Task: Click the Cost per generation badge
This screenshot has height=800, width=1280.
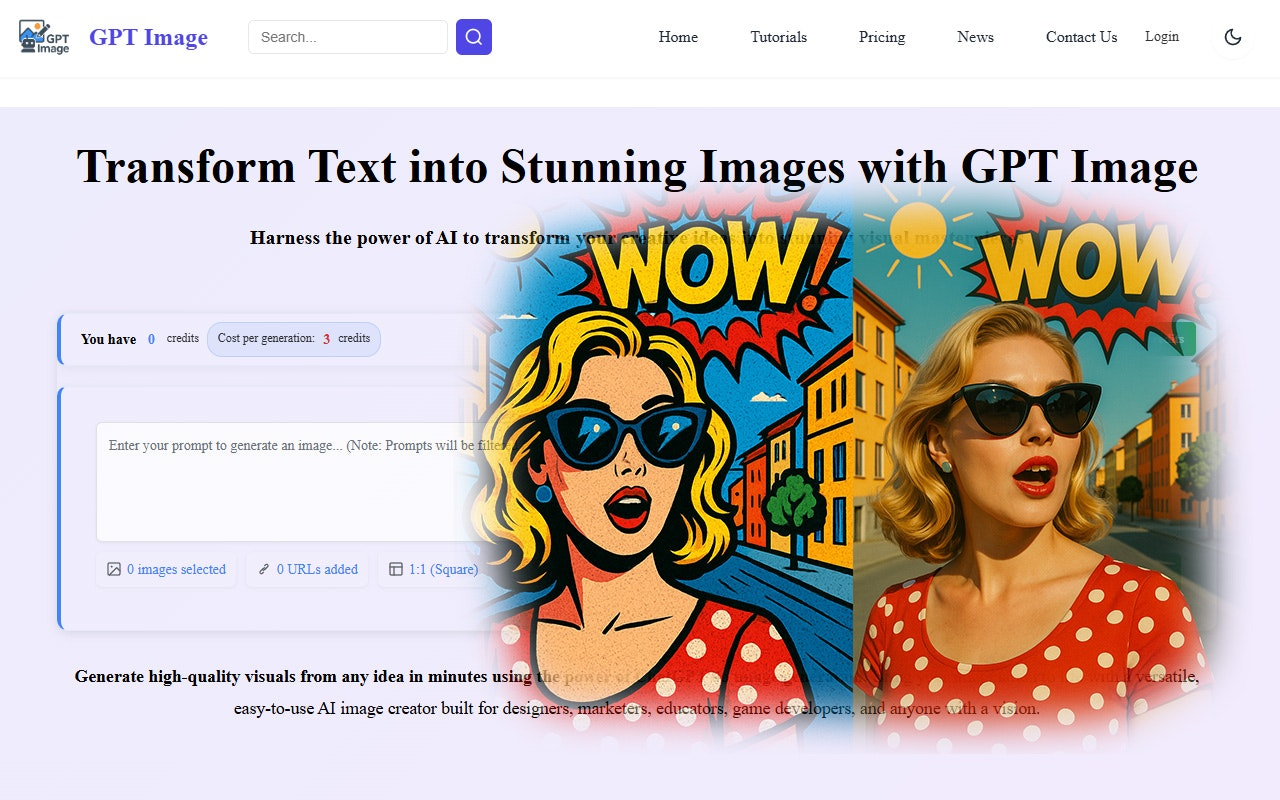Action: point(294,339)
